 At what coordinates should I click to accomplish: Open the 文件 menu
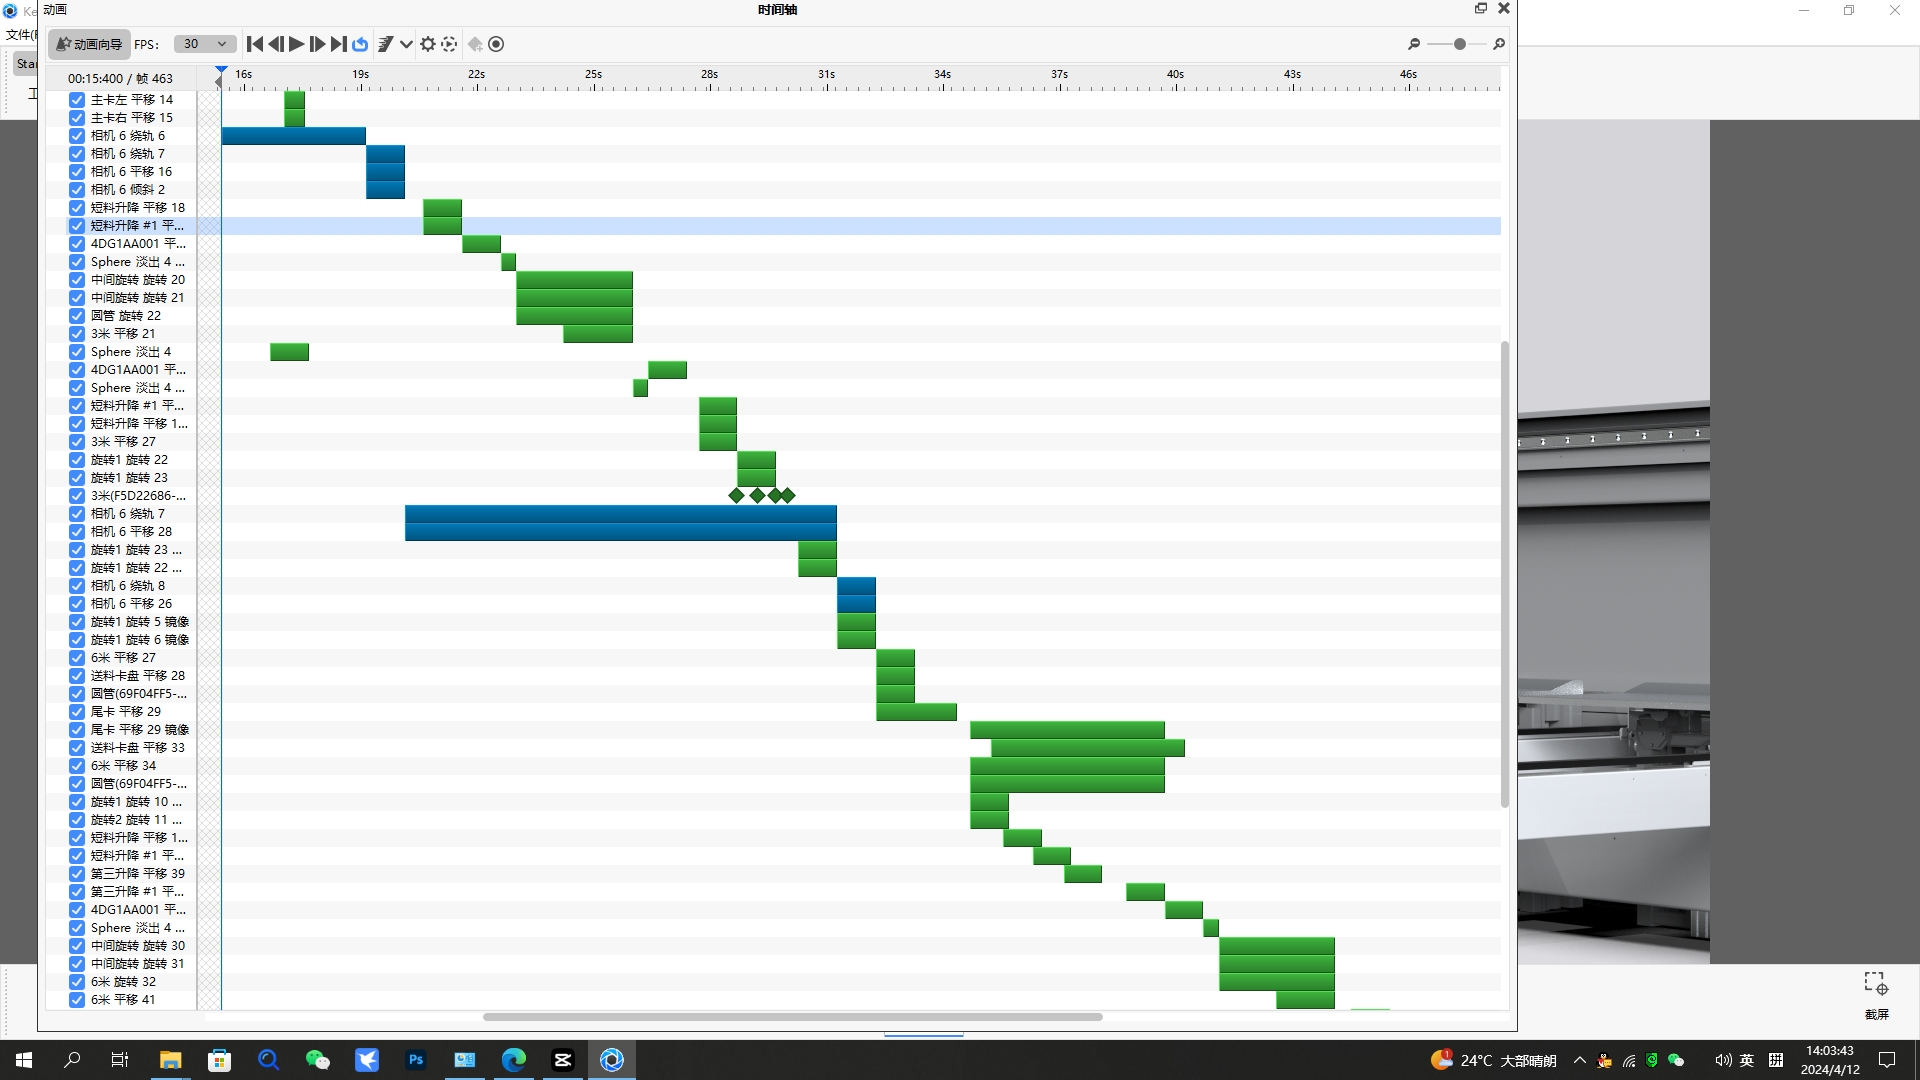[x=18, y=35]
